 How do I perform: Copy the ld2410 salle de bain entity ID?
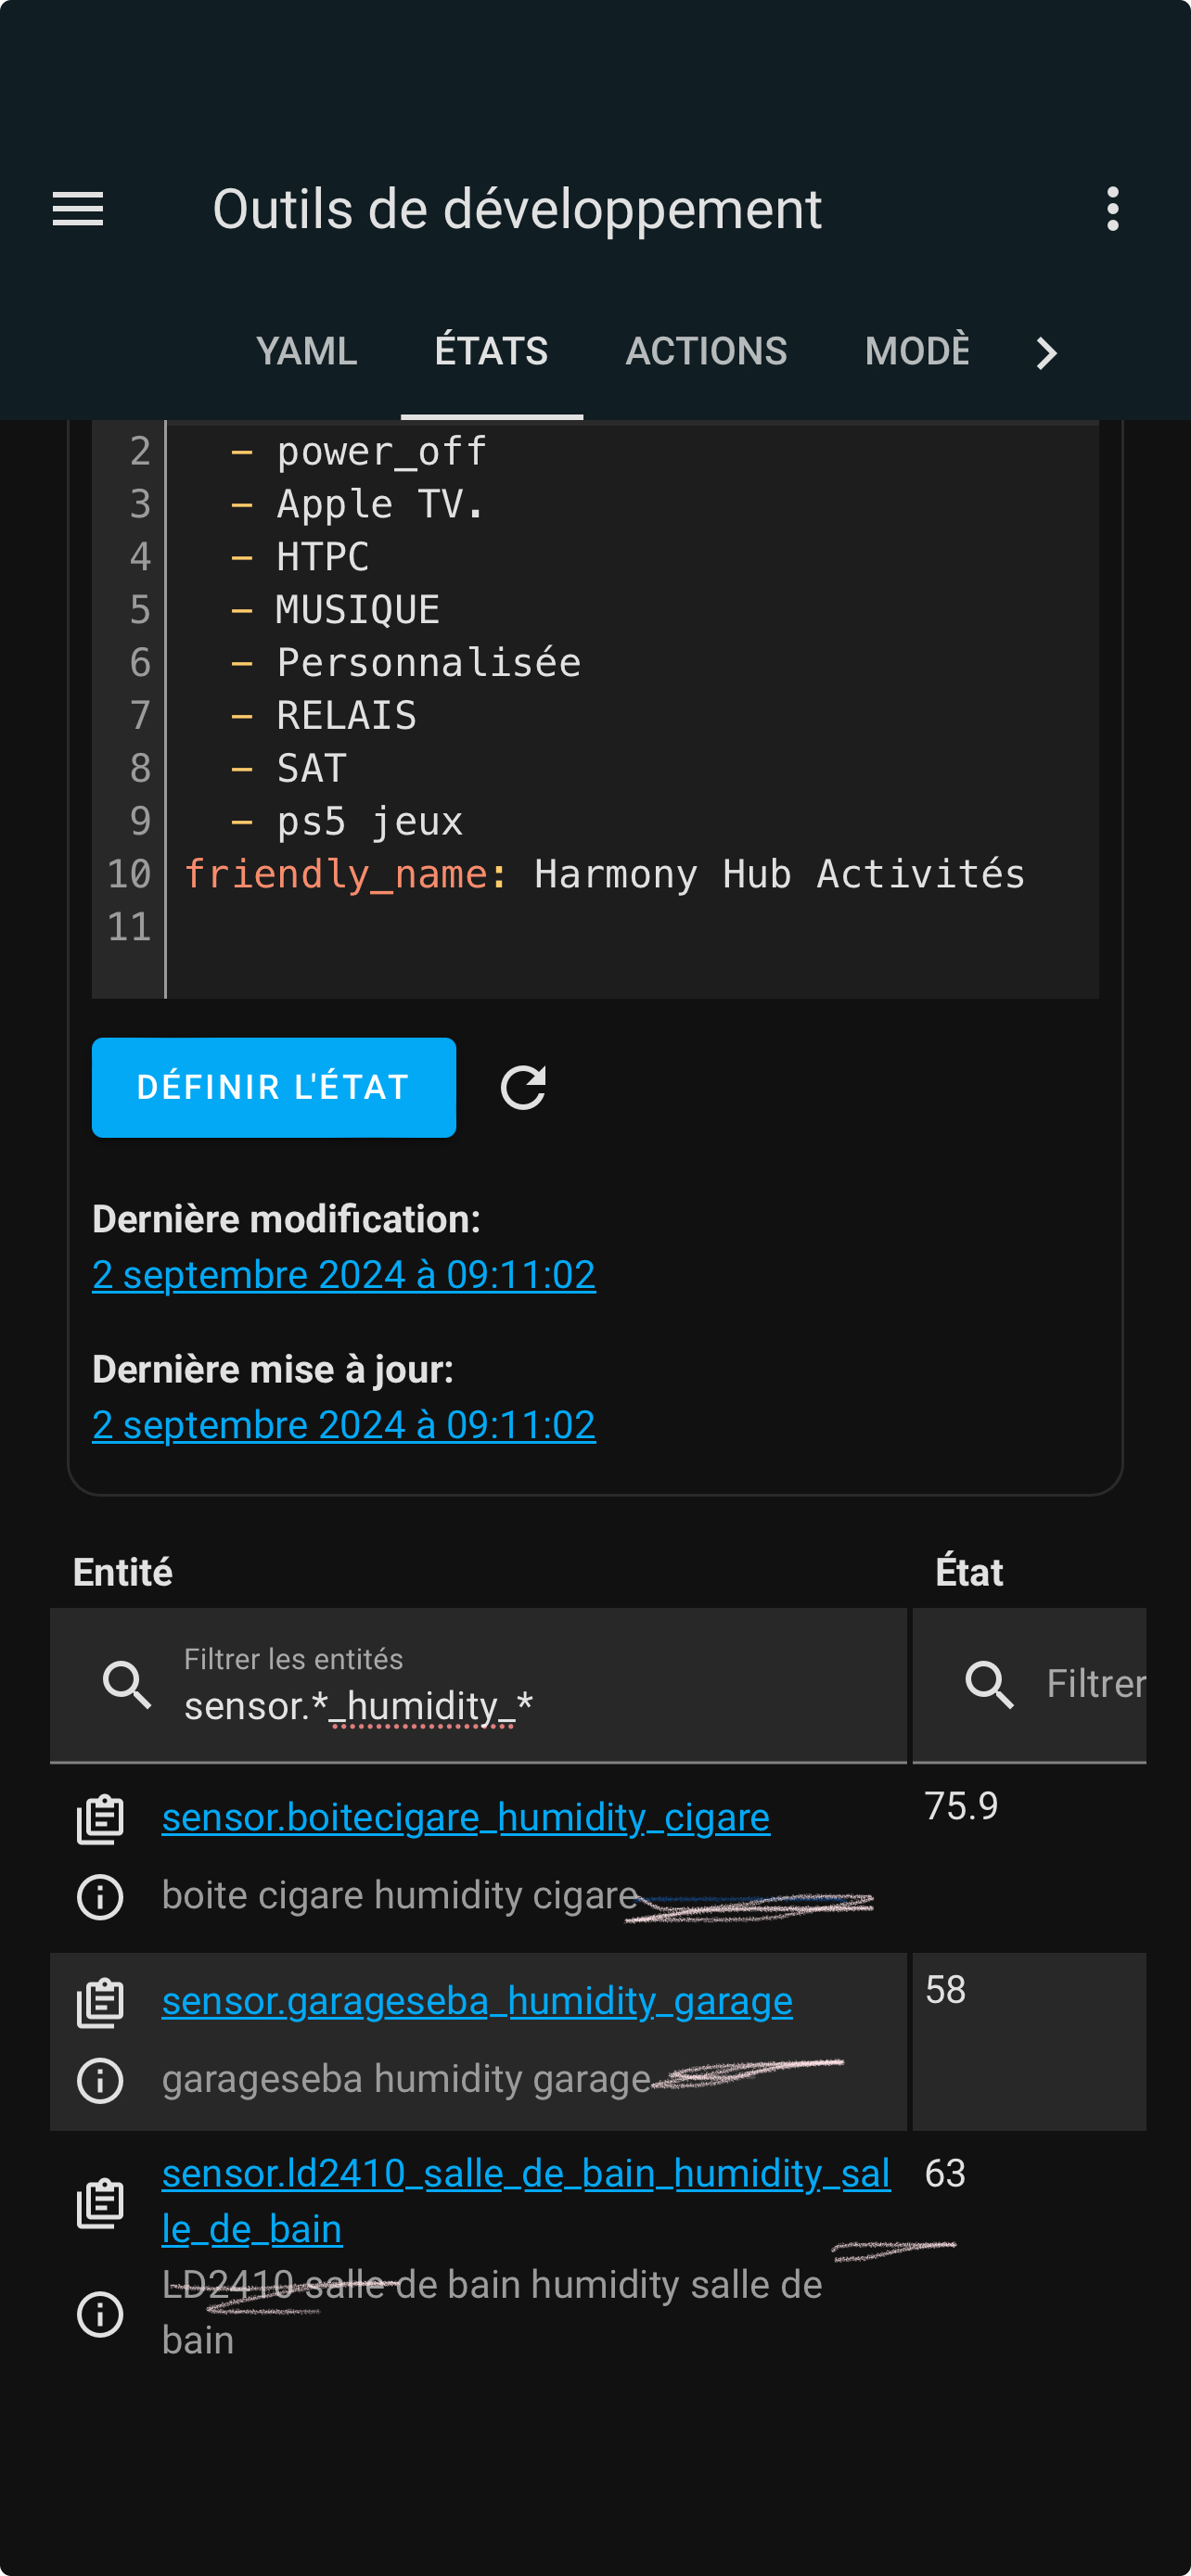point(100,2203)
